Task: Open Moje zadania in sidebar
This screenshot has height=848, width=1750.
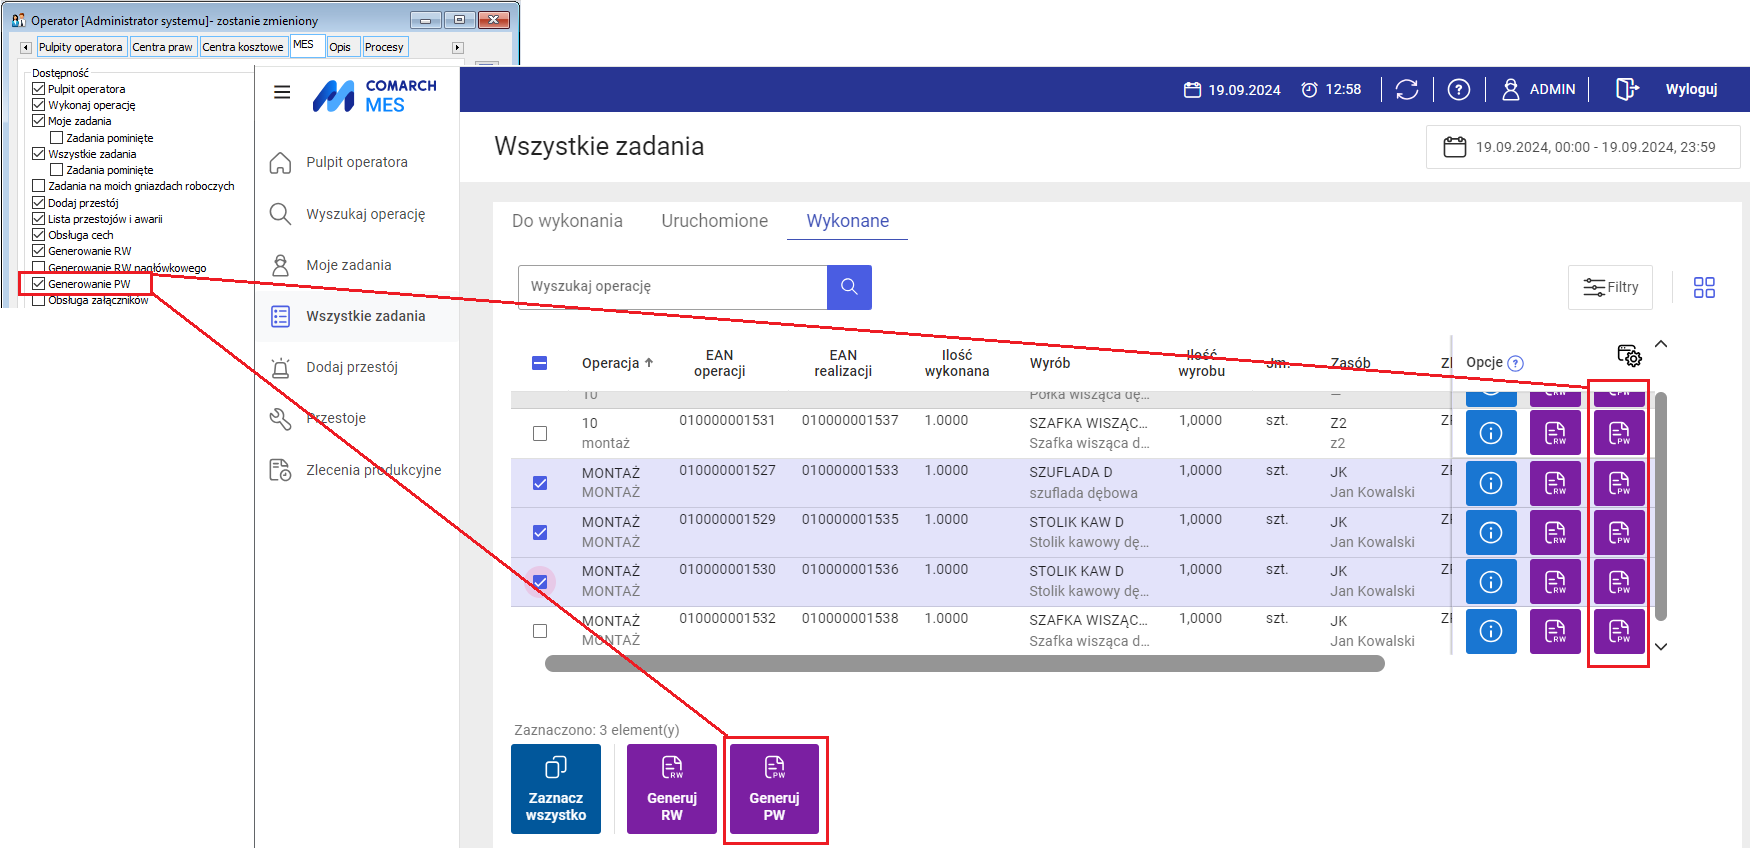Action: pos(357,265)
